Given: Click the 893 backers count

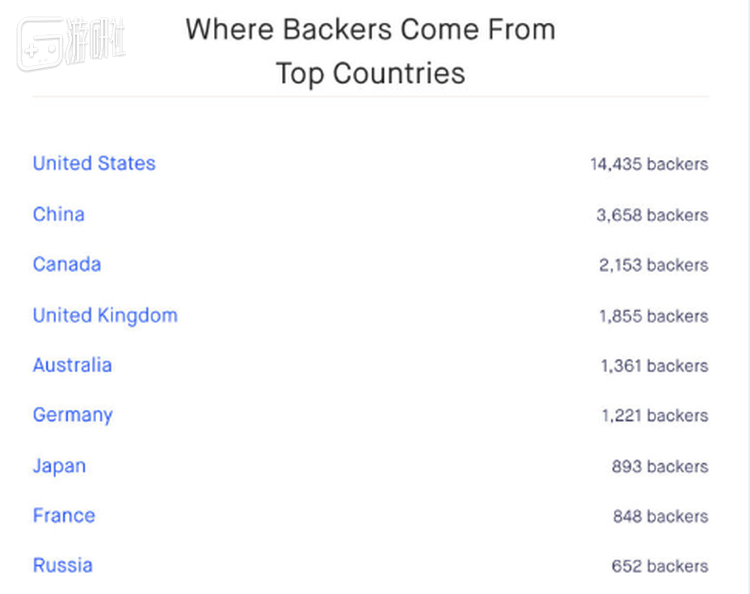Looking at the screenshot, I should pos(659,467).
